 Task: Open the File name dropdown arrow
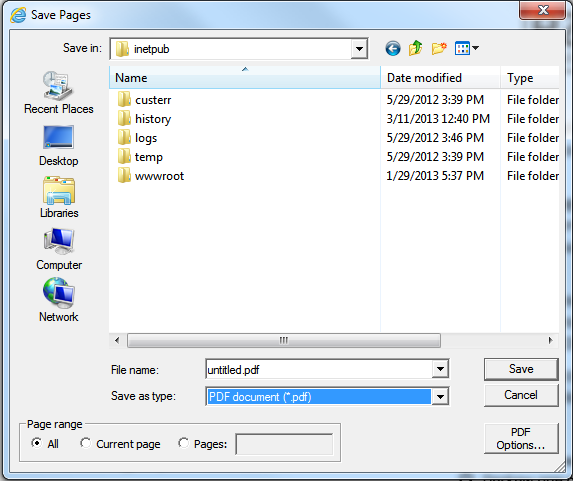click(440, 369)
